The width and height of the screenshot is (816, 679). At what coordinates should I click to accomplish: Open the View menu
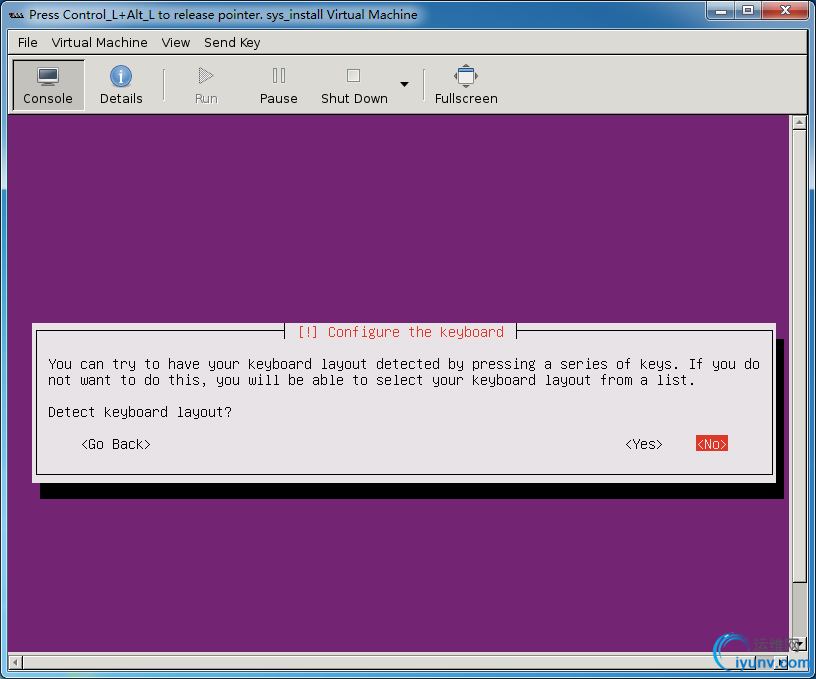pyautogui.click(x=175, y=43)
